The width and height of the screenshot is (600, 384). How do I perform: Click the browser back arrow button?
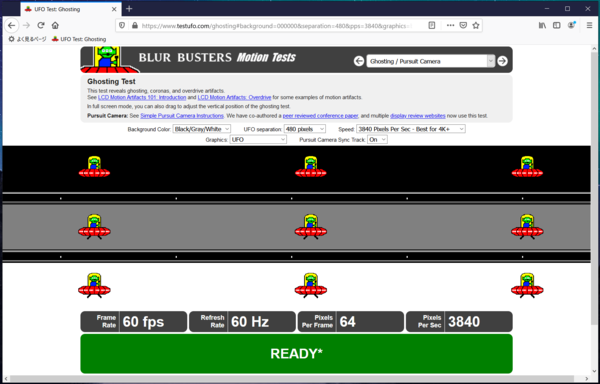point(11,26)
